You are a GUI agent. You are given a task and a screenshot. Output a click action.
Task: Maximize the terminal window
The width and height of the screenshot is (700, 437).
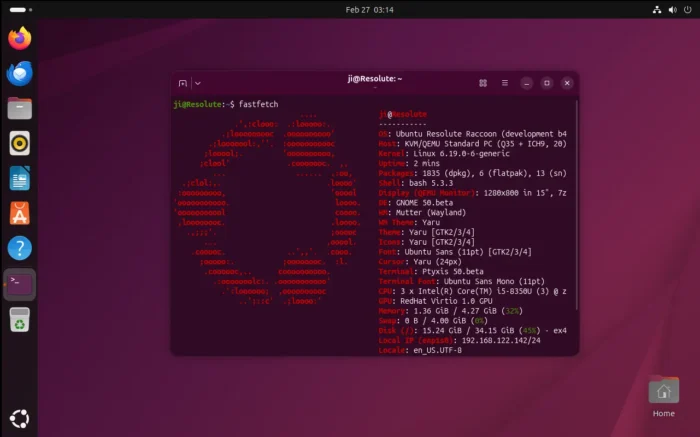click(x=546, y=83)
